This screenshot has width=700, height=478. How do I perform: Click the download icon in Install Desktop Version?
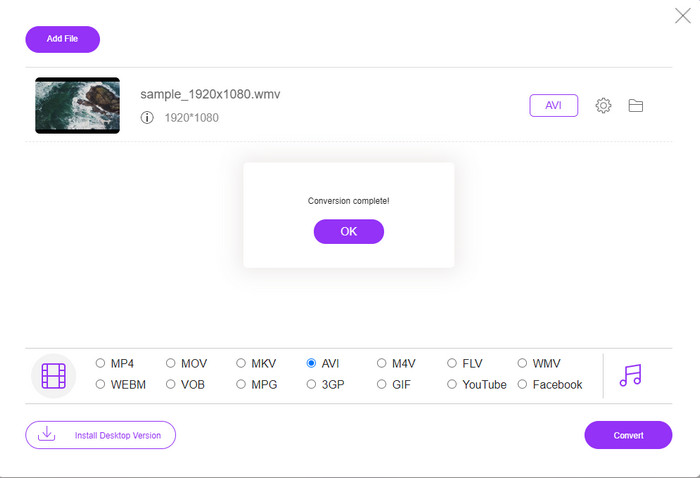click(46, 434)
